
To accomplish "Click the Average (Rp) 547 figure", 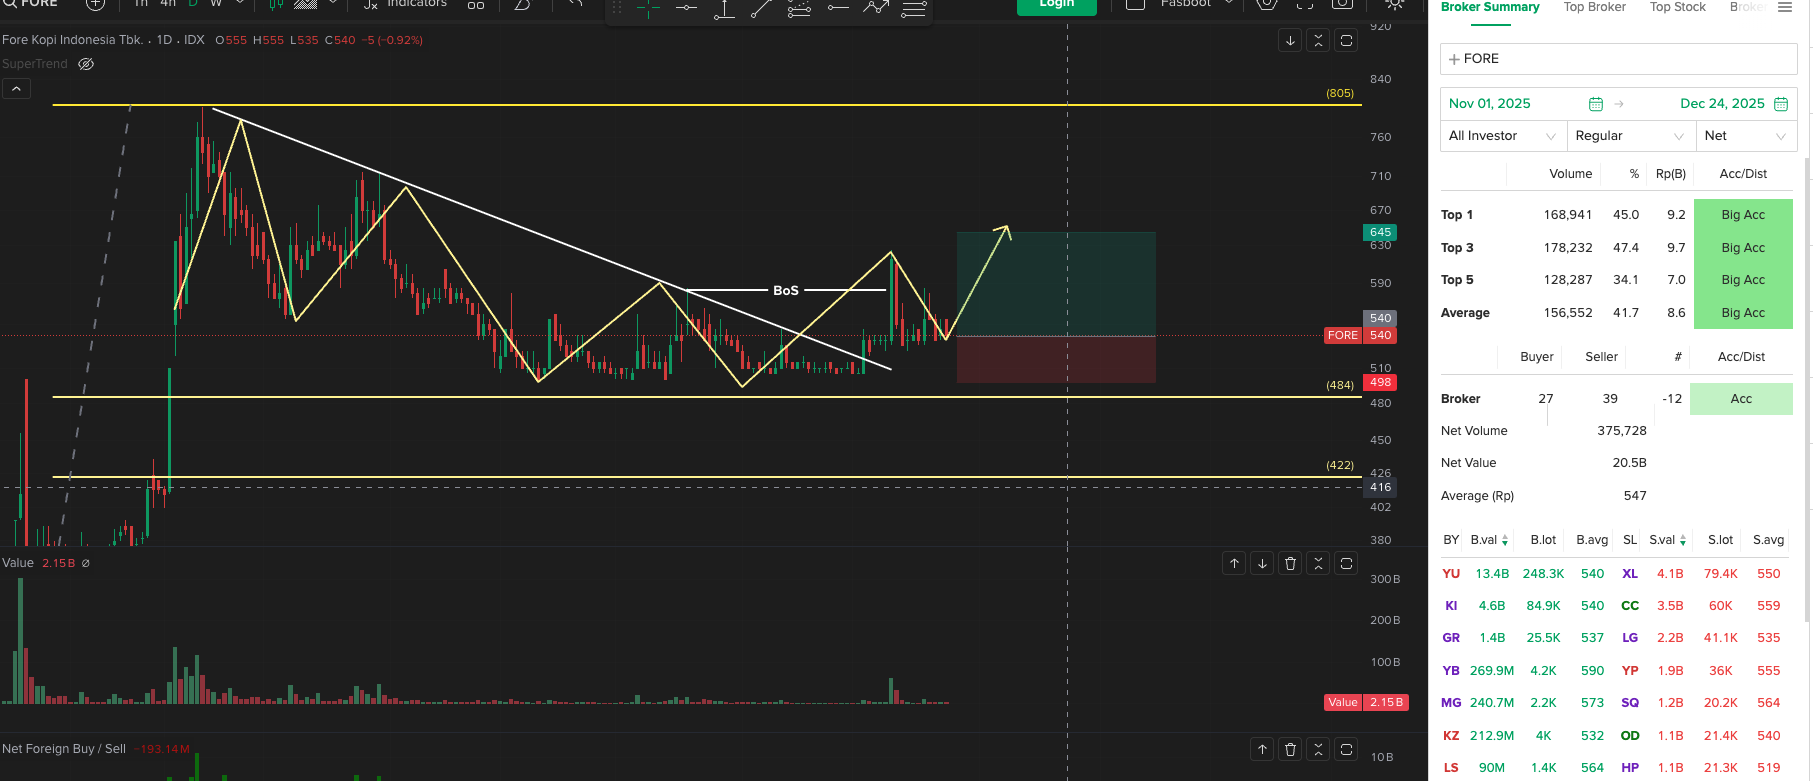I will (1635, 496).
